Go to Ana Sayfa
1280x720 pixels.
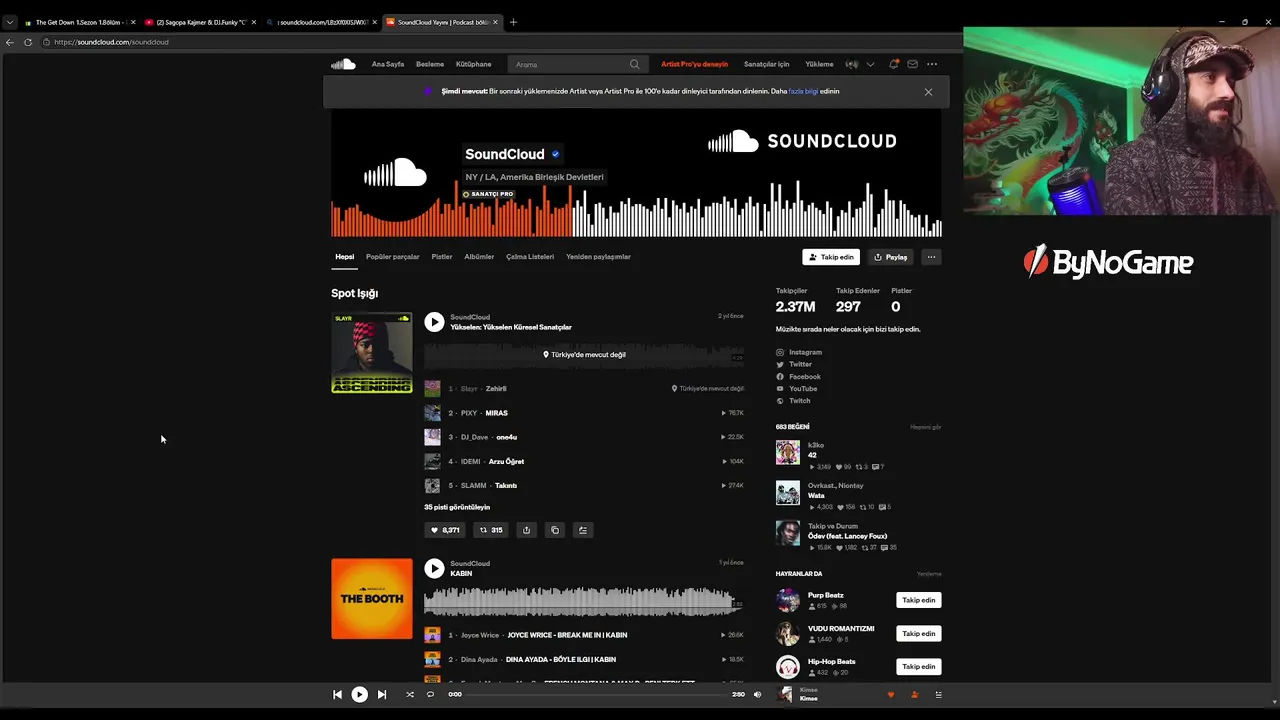(x=388, y=64)
